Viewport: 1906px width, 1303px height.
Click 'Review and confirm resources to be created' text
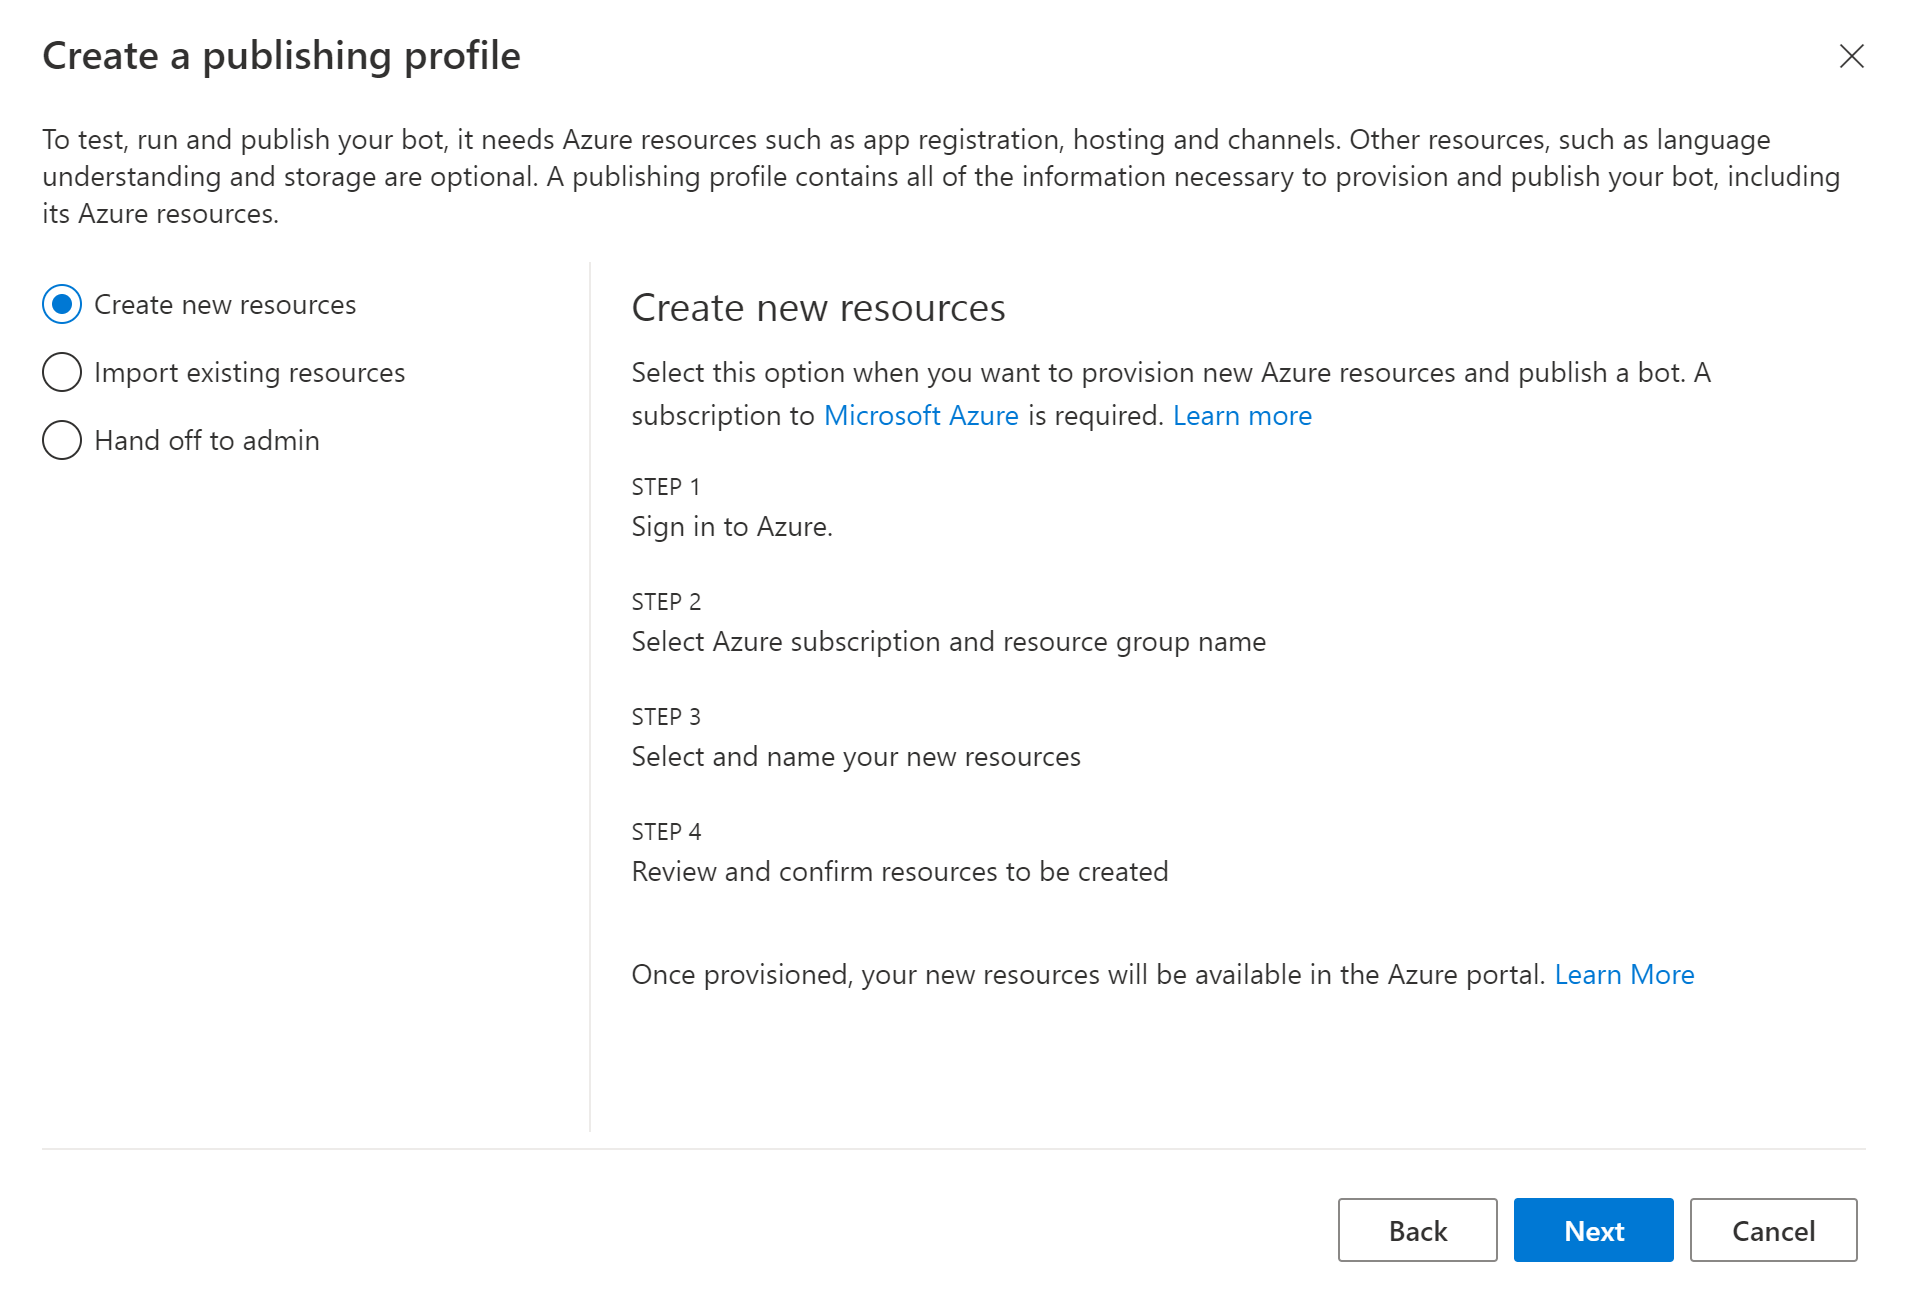pyautogui.click(x=899, y=872)
